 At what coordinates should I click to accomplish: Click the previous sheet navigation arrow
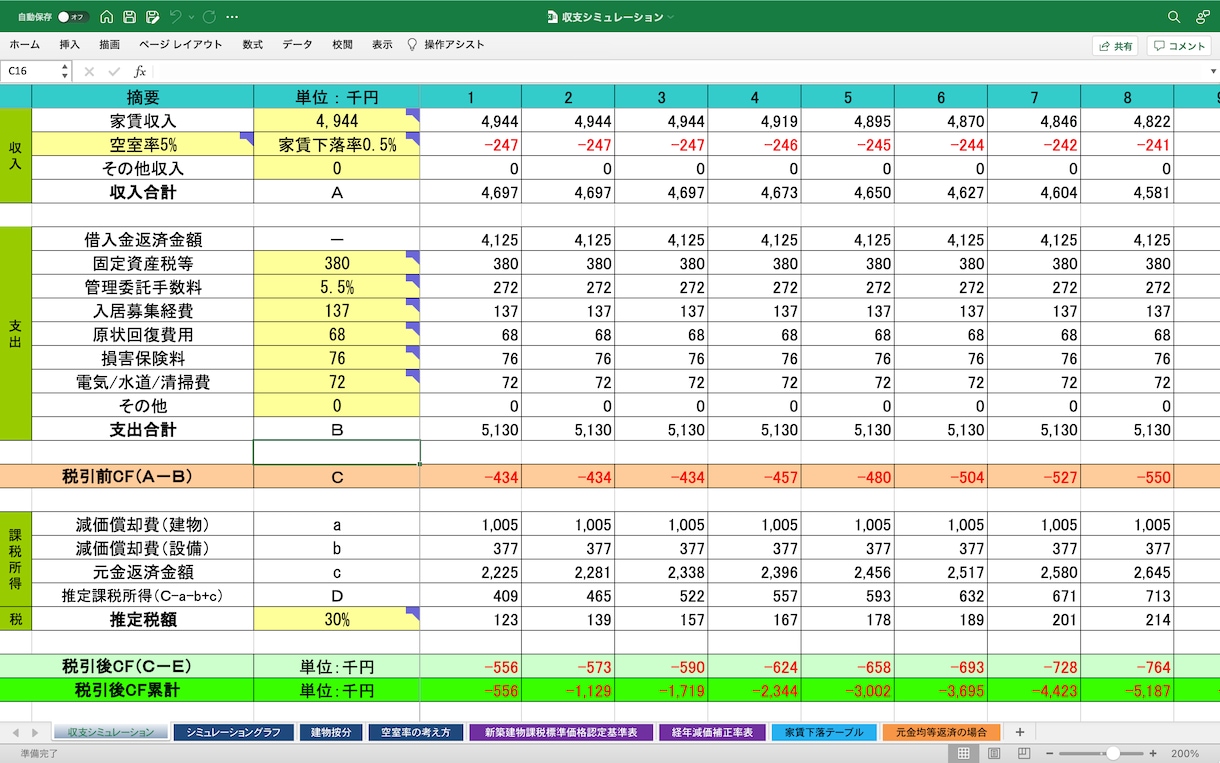click(14, 733)
